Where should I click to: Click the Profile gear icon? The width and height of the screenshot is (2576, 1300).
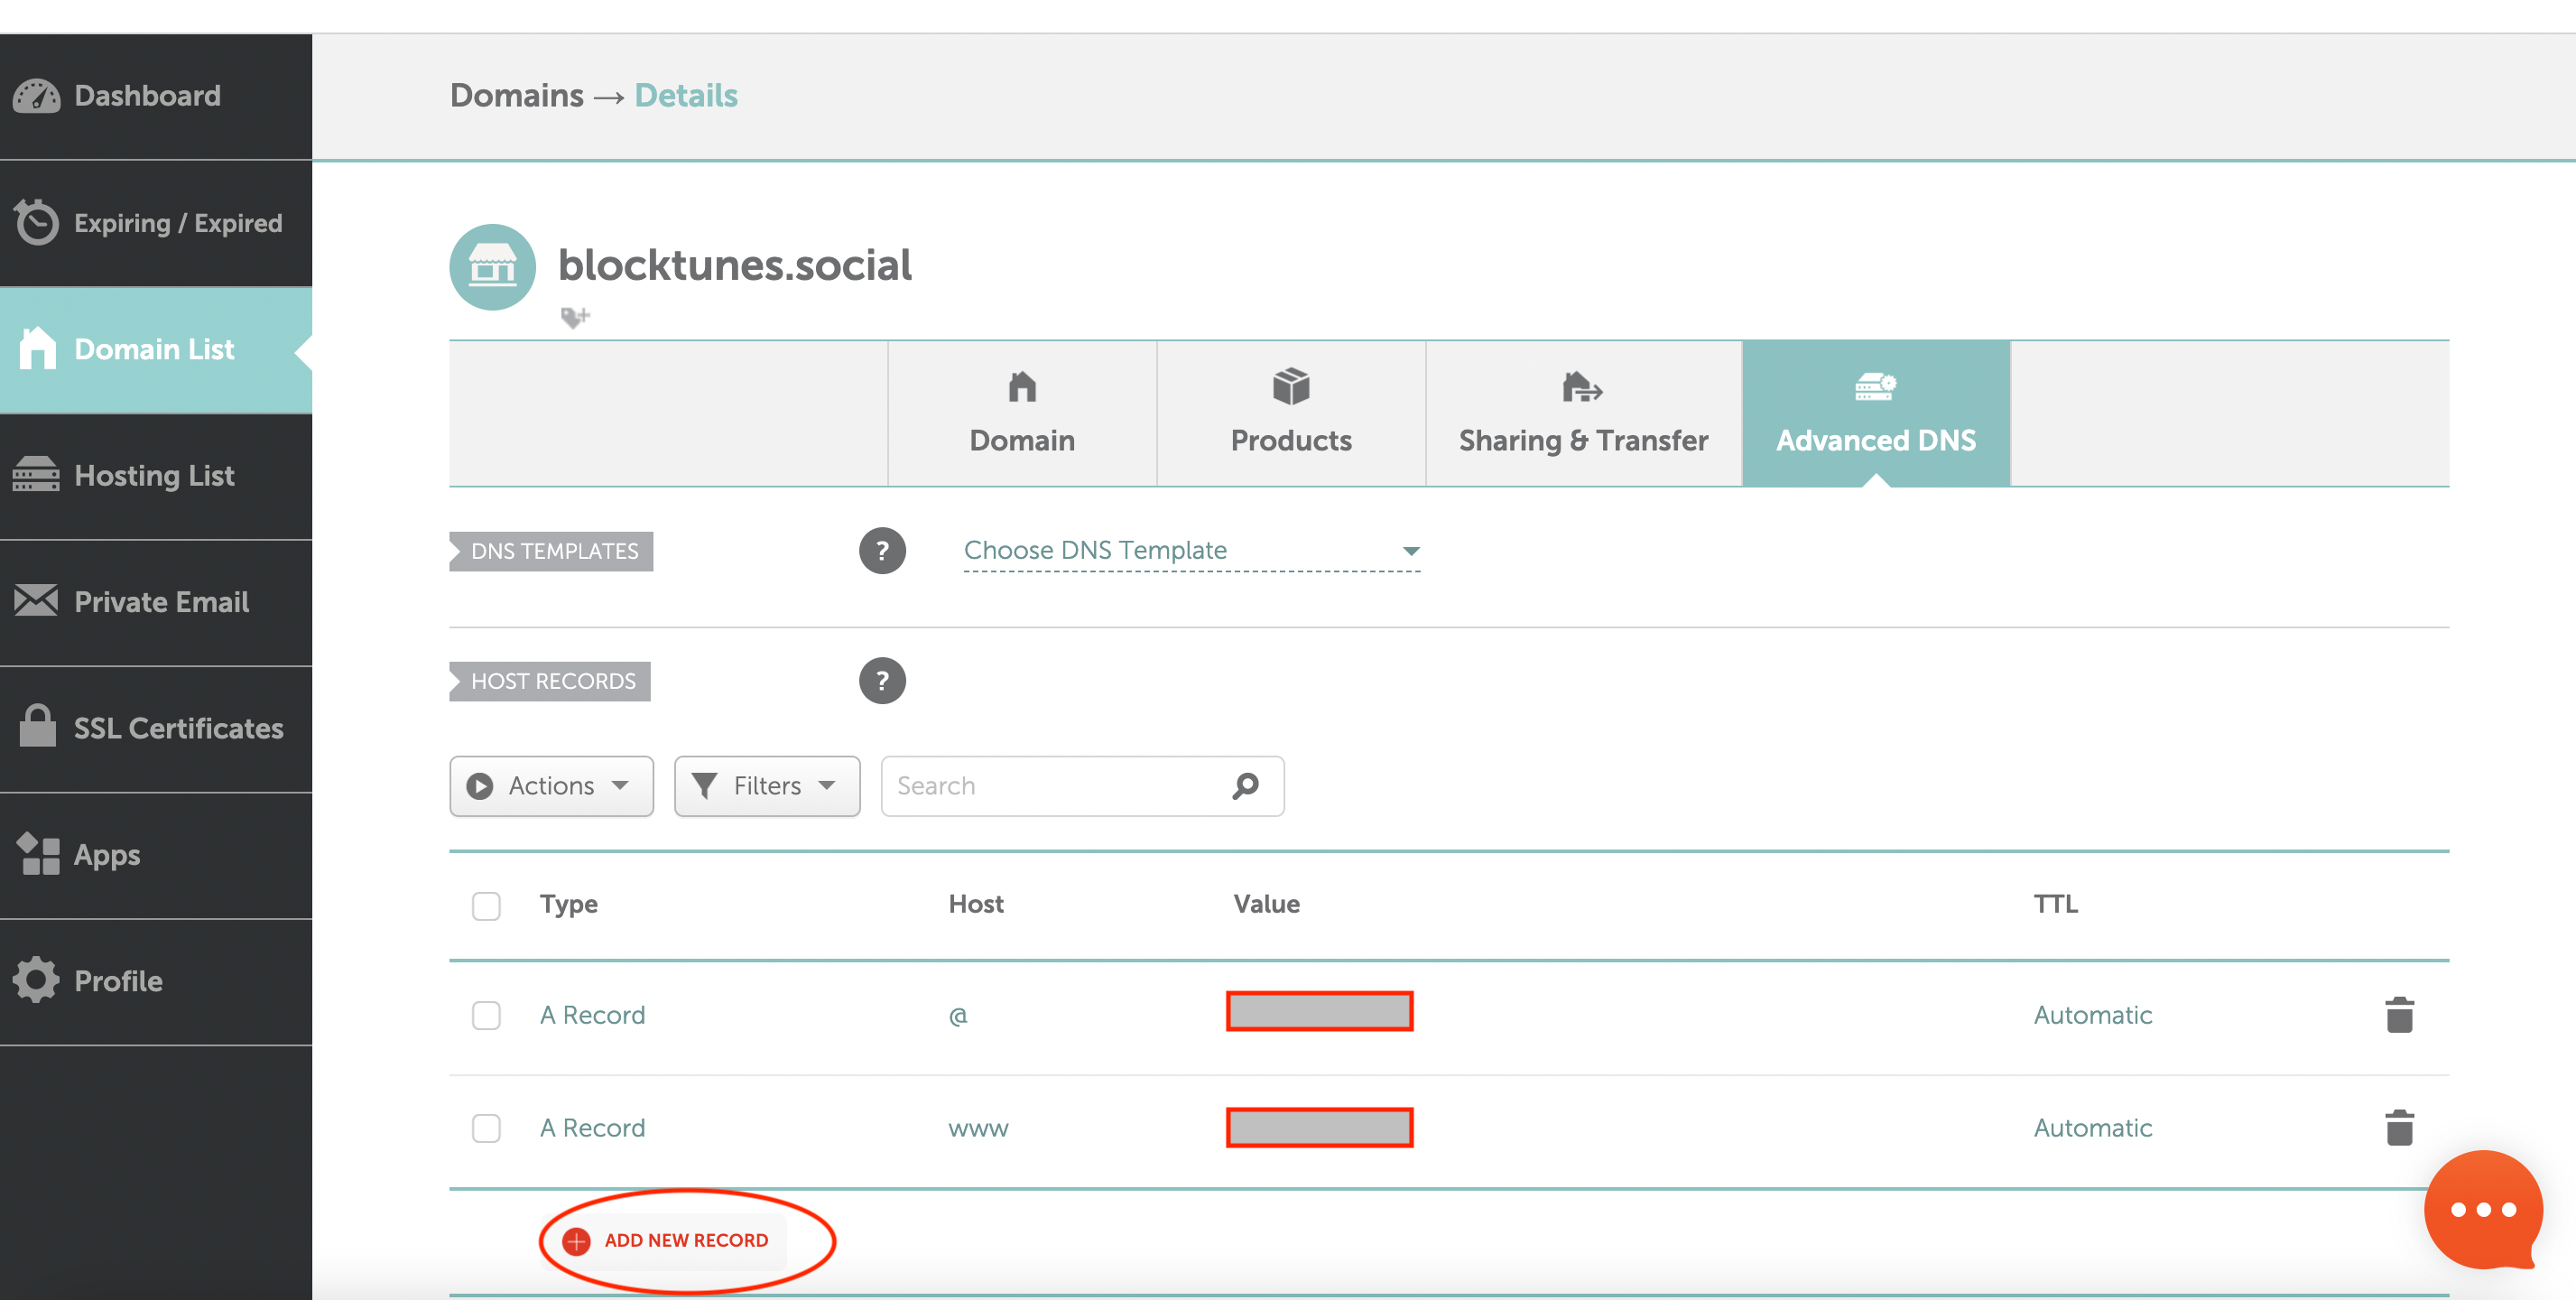click(37, 980)
